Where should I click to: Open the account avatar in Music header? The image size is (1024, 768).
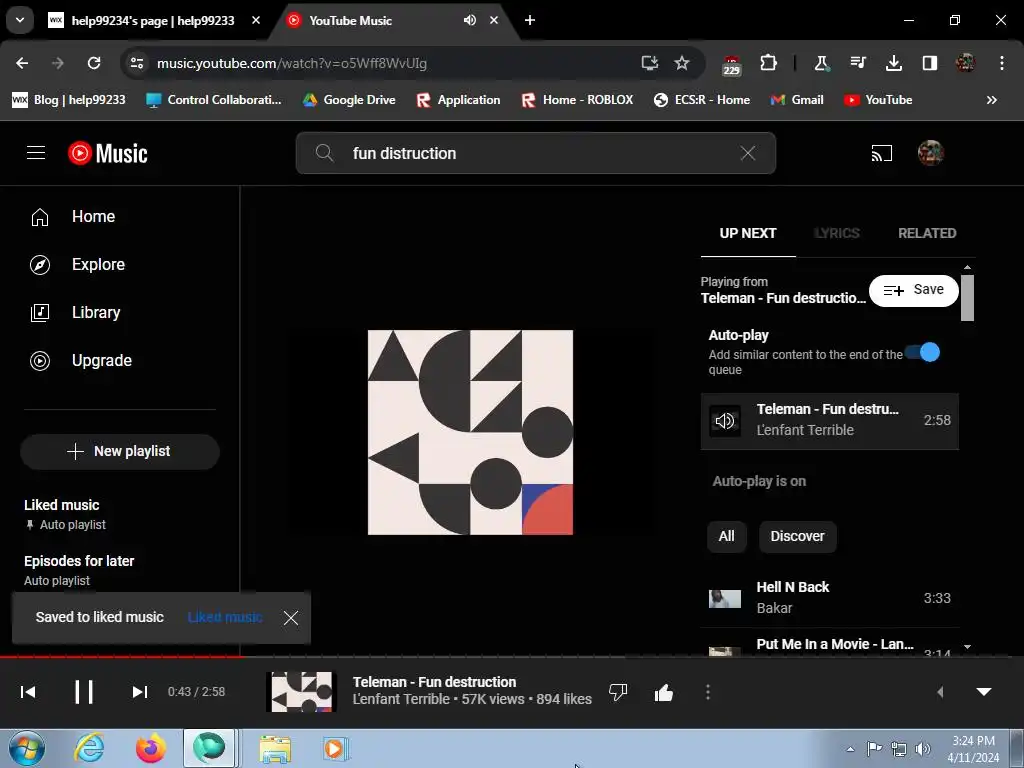tap(931, 153)
